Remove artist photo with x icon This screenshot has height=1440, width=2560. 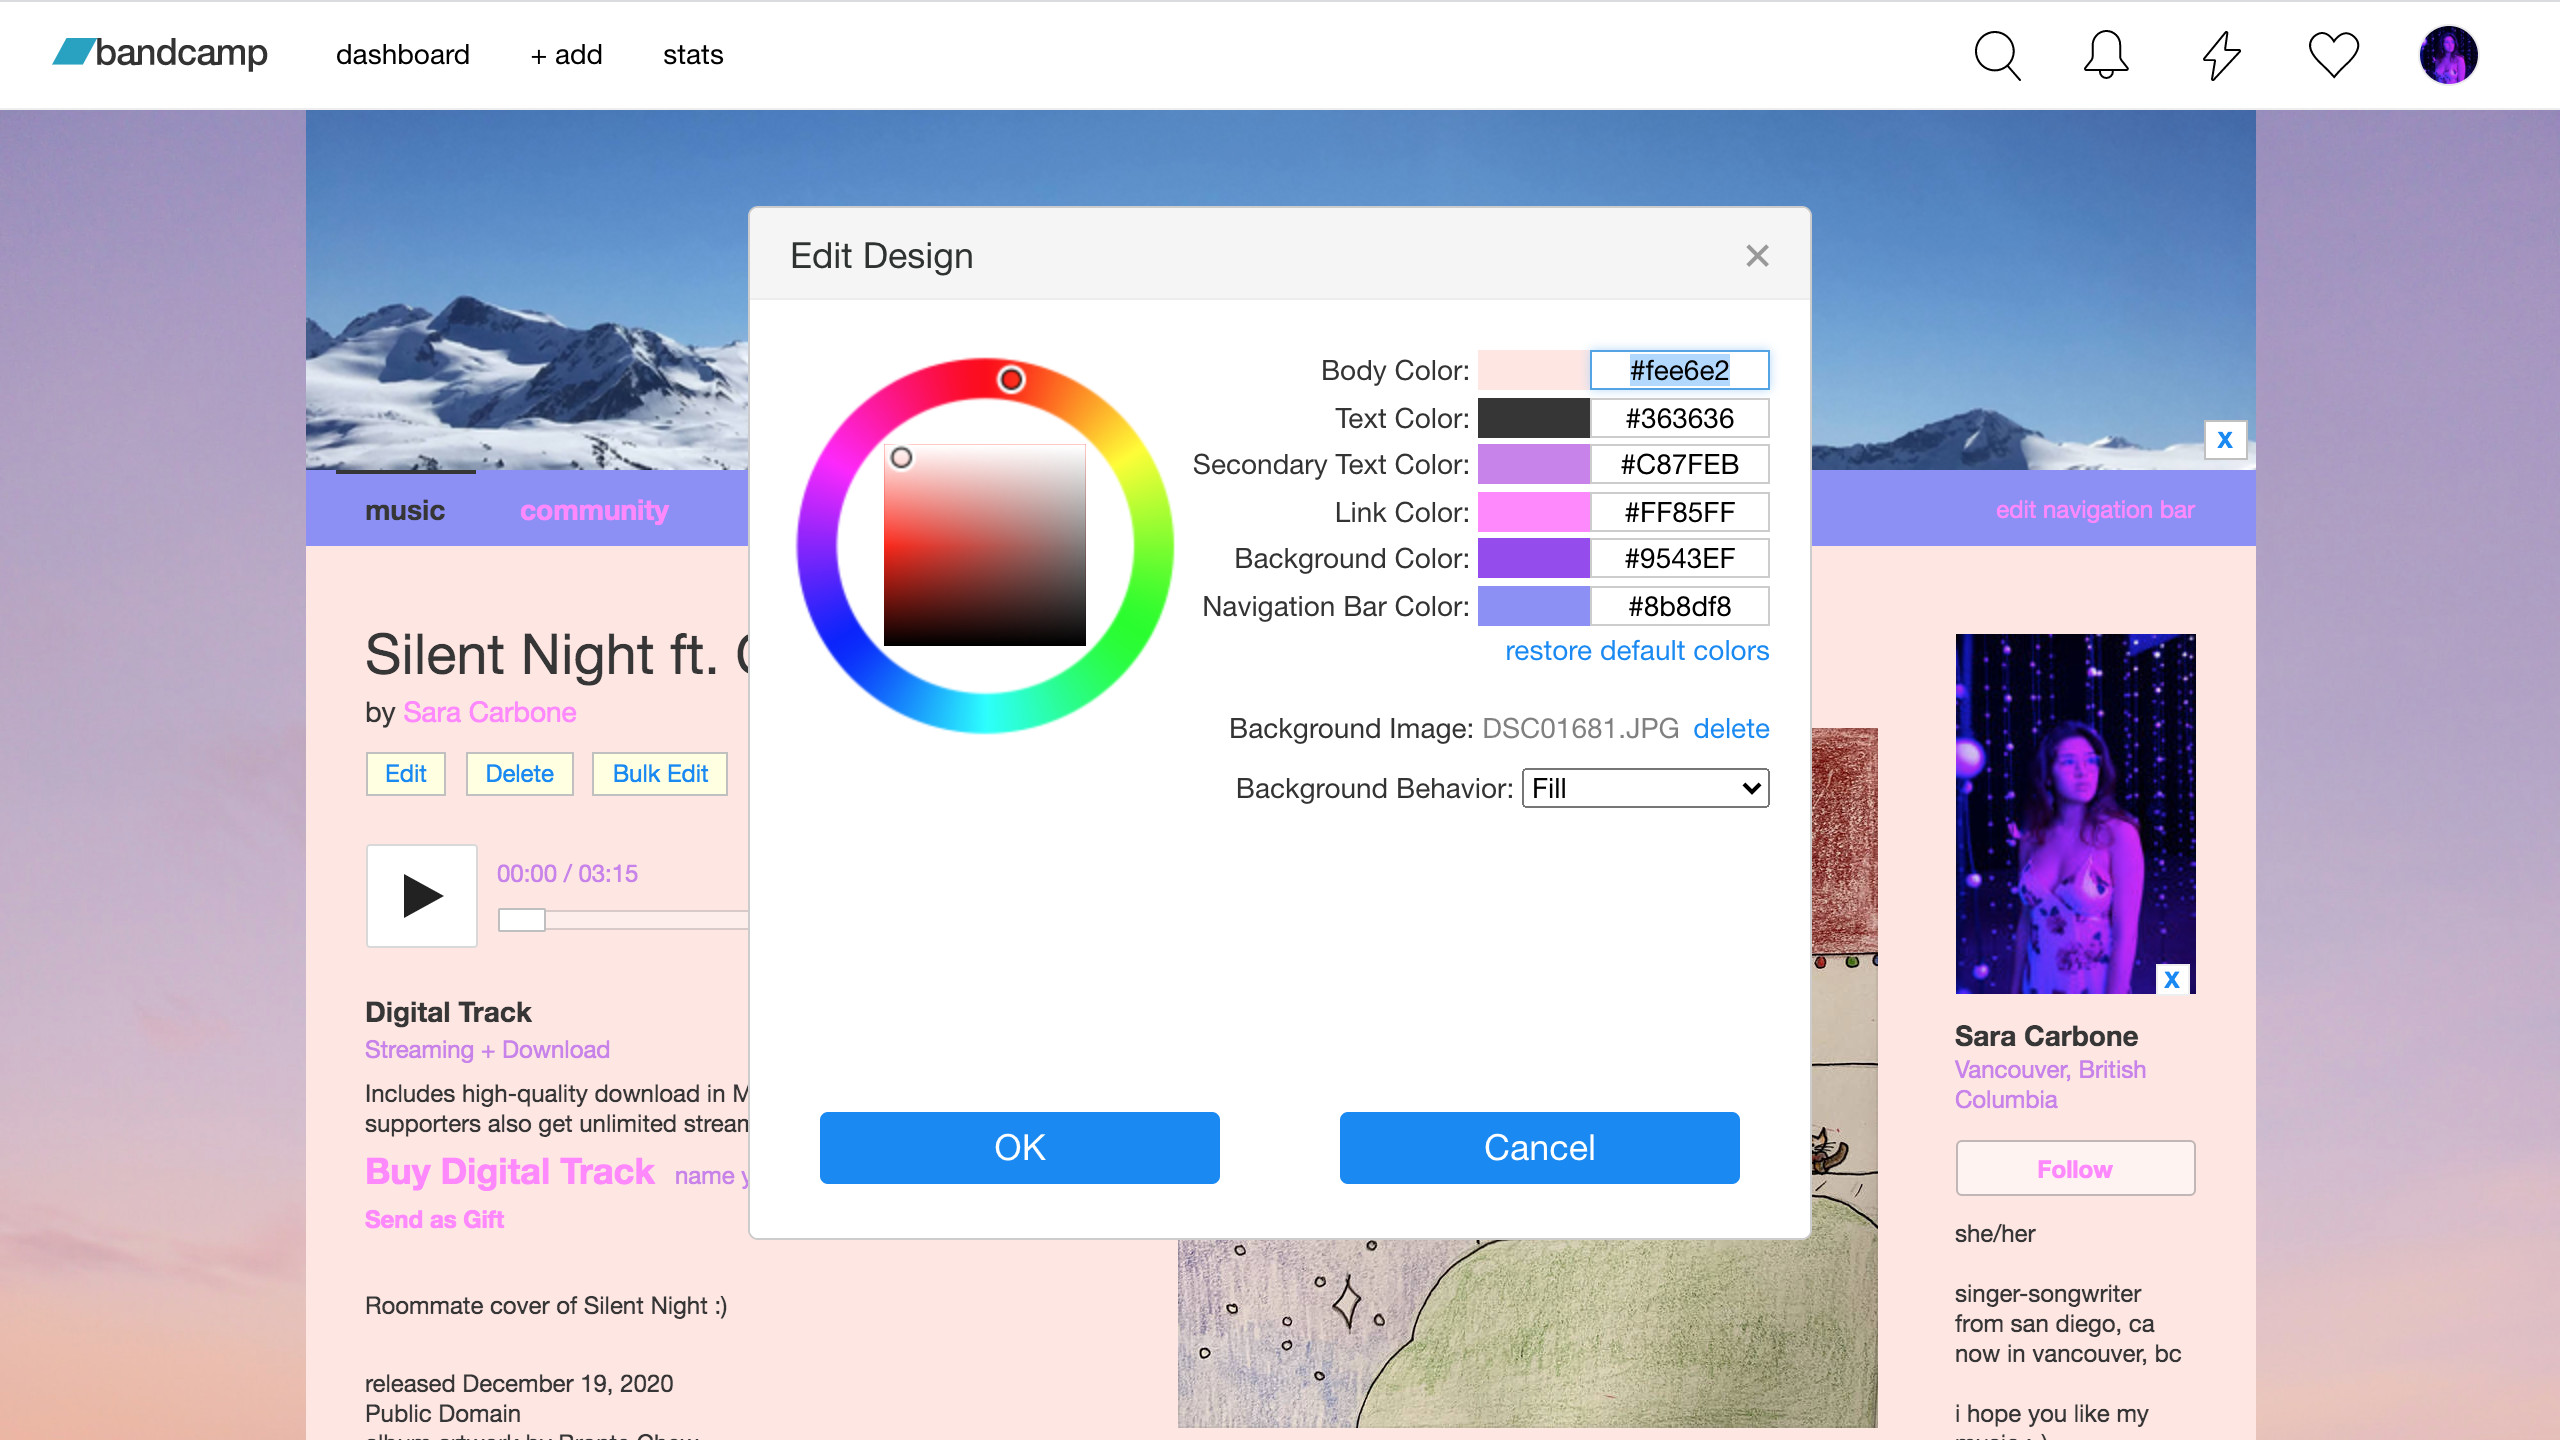[2171, 979]
